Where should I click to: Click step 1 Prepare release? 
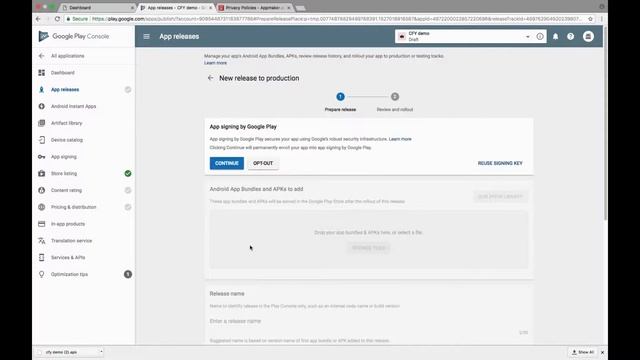(x=340, y=101)
